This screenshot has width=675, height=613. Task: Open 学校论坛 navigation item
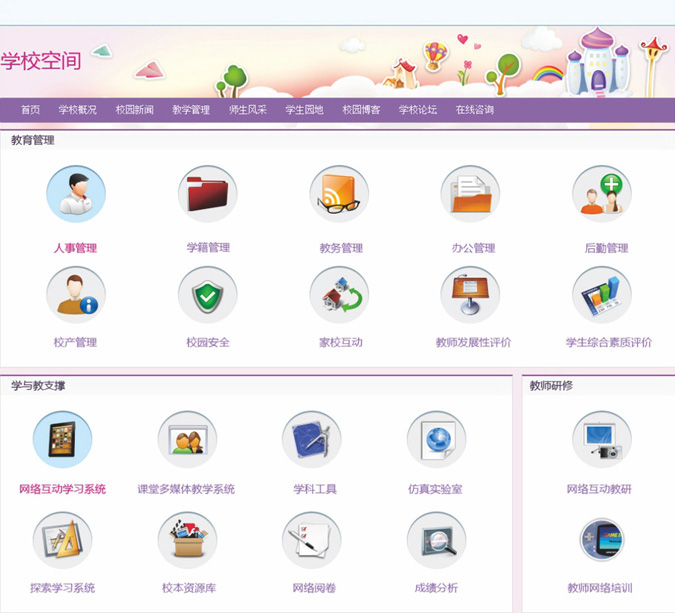point(418,110)
